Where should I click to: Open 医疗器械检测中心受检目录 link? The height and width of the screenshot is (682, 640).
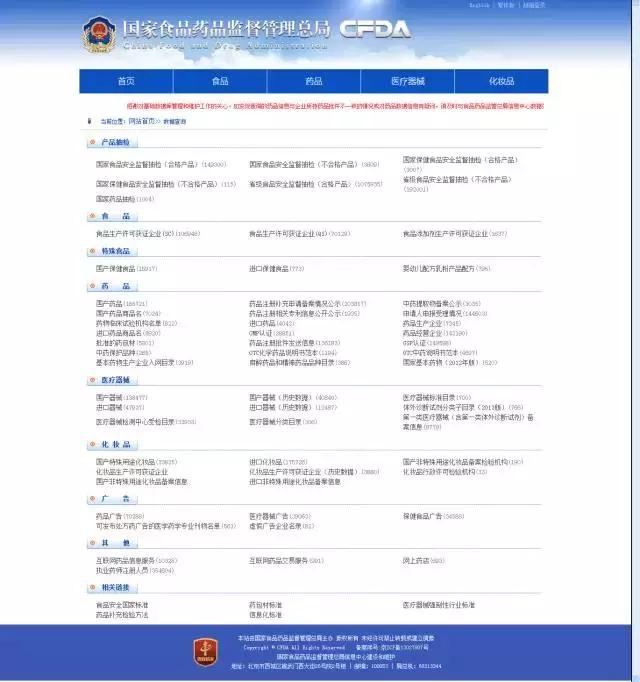point(146,422)
